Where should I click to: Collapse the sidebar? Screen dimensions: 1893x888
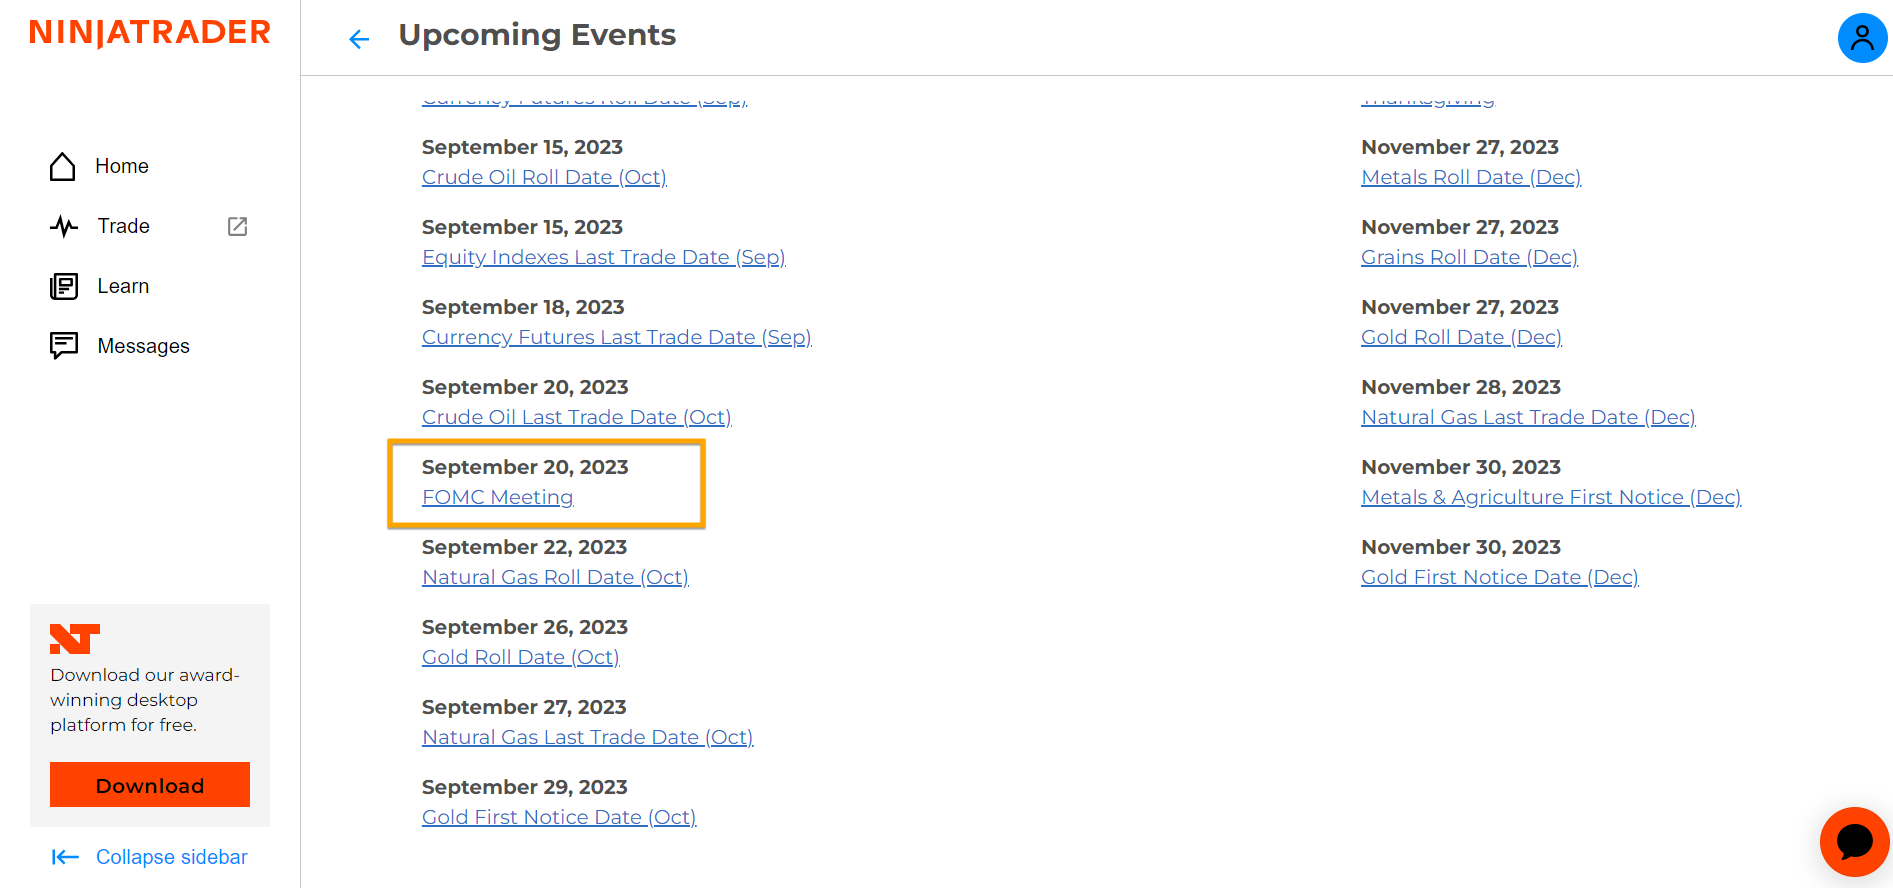150,857
